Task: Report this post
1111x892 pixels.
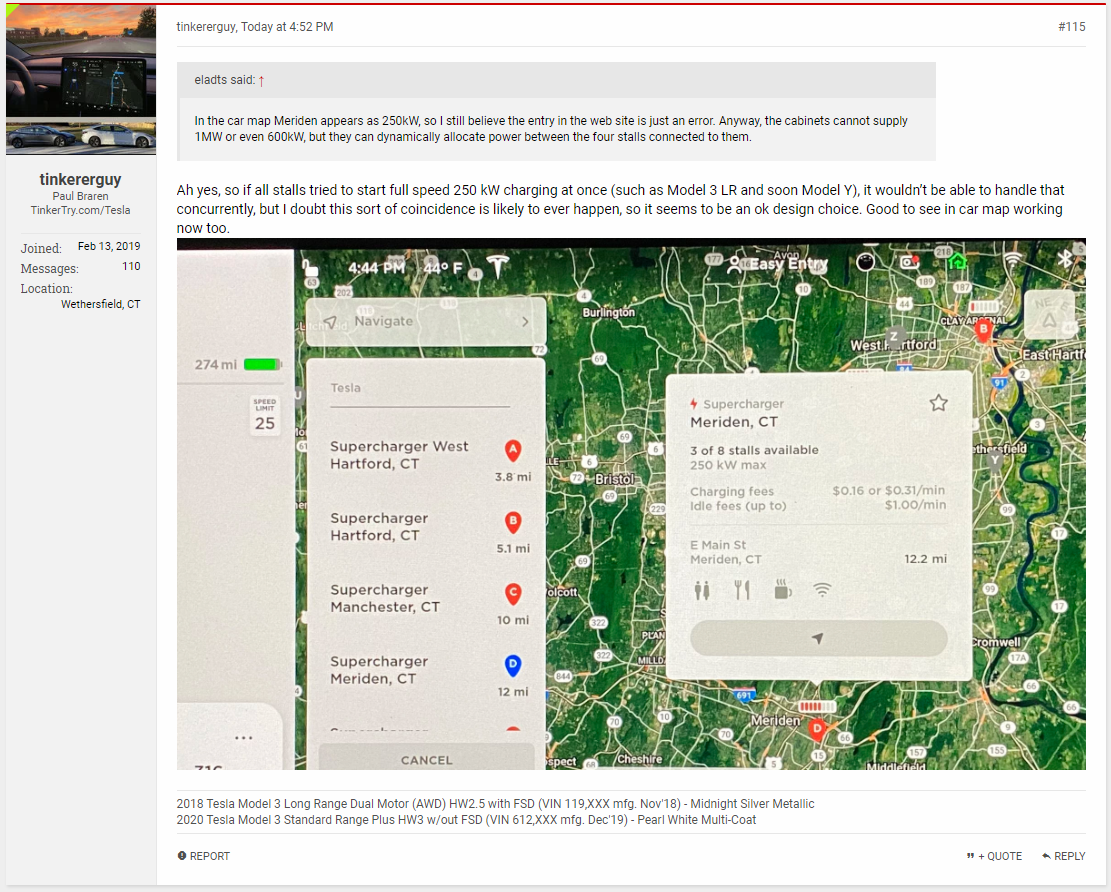Action: click(203, 856)
